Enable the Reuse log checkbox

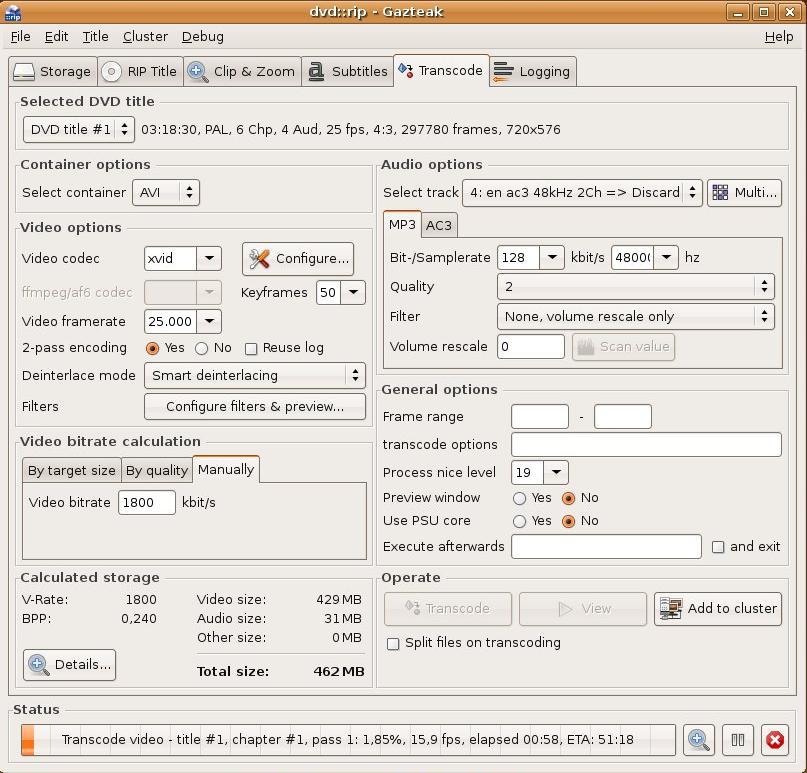tap(251, 349)
